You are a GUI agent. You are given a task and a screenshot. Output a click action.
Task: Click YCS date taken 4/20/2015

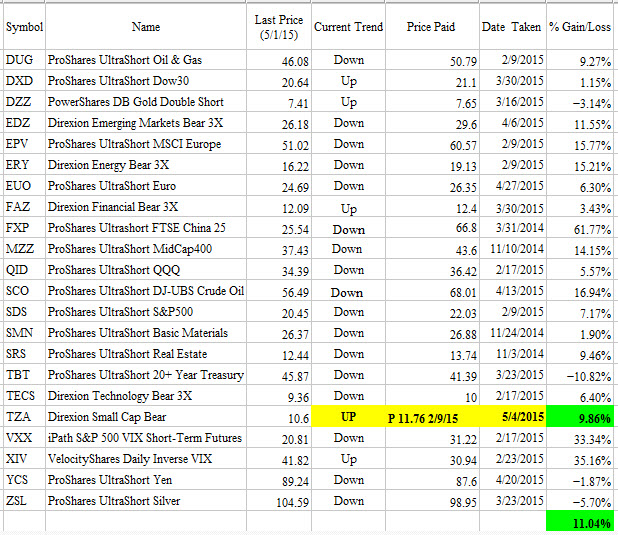512,480
